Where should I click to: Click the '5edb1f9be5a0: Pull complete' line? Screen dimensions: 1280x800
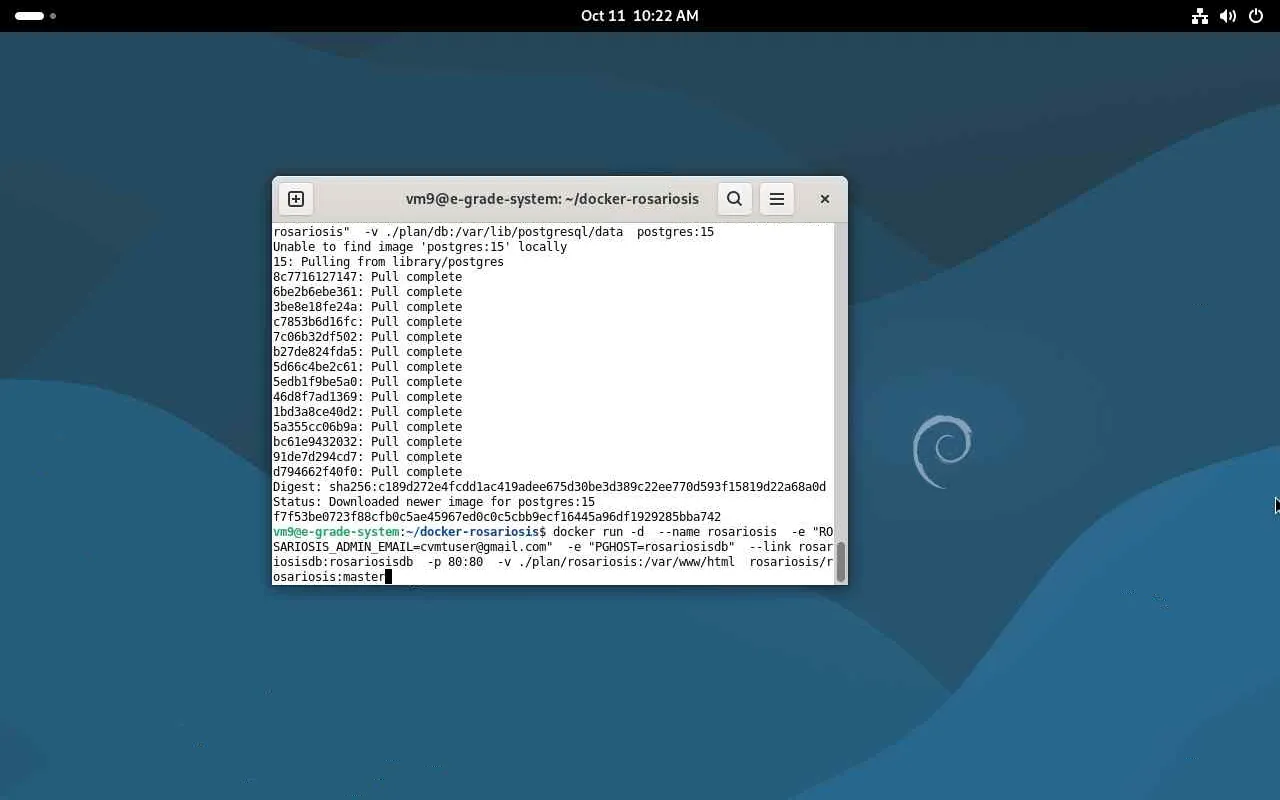click(367, 382)
